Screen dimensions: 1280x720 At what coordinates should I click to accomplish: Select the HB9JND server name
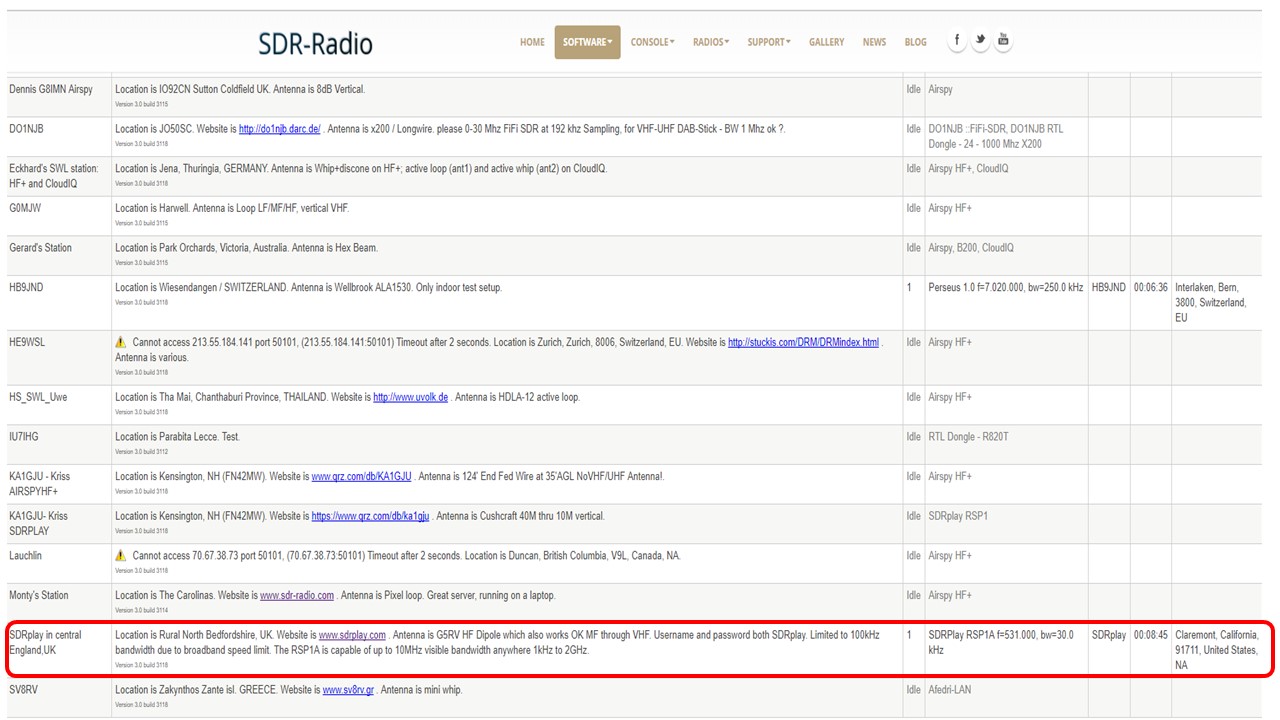tap(26, 287)
